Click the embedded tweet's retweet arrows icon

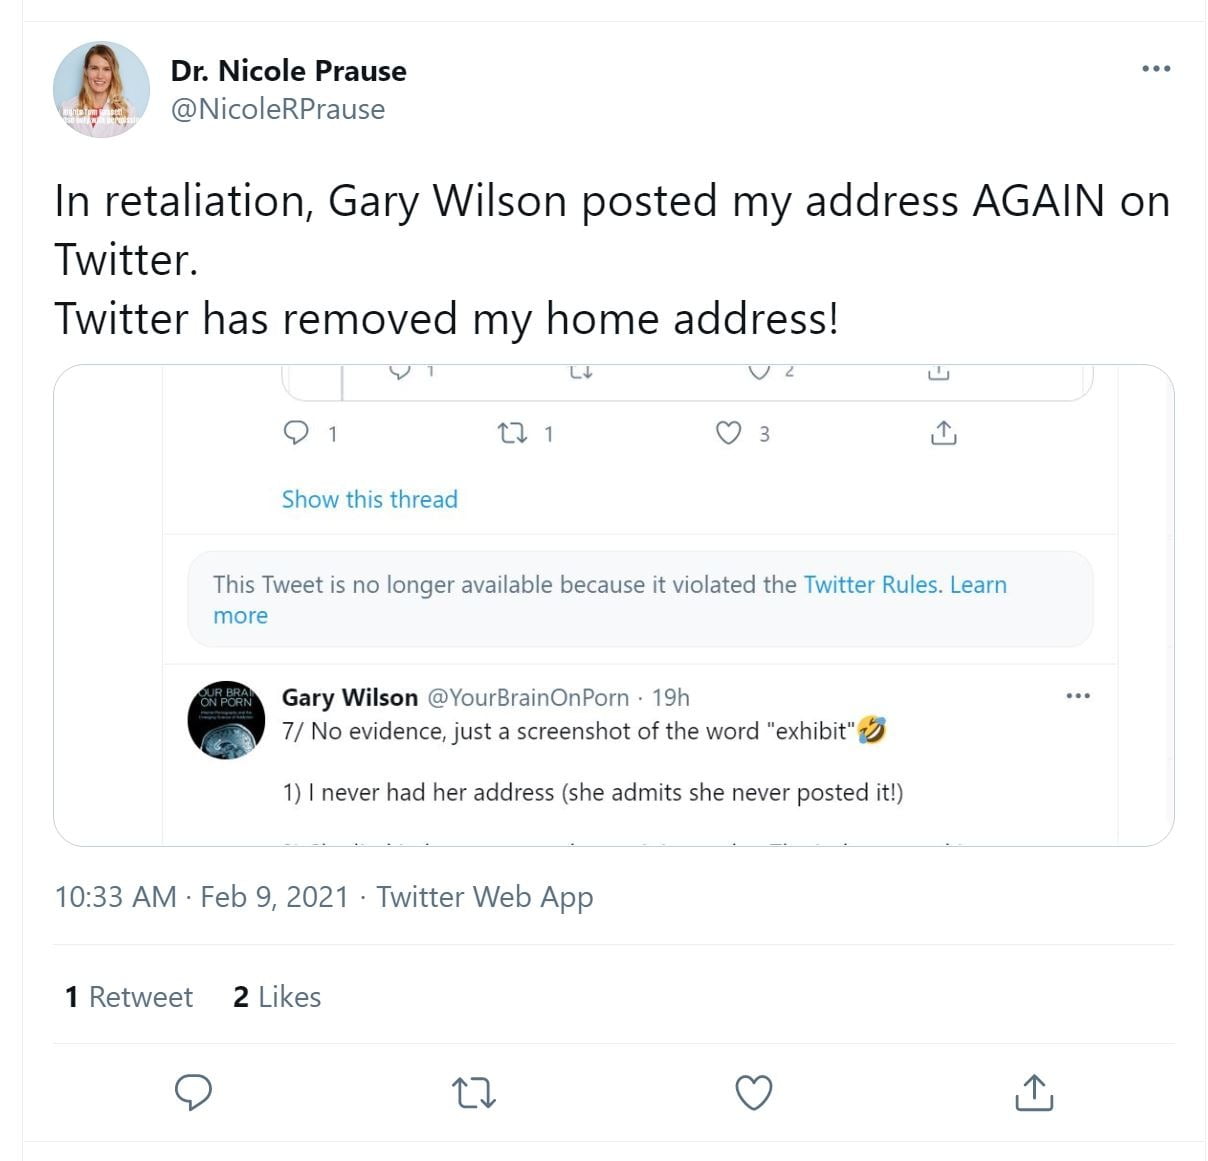[512, 432]
